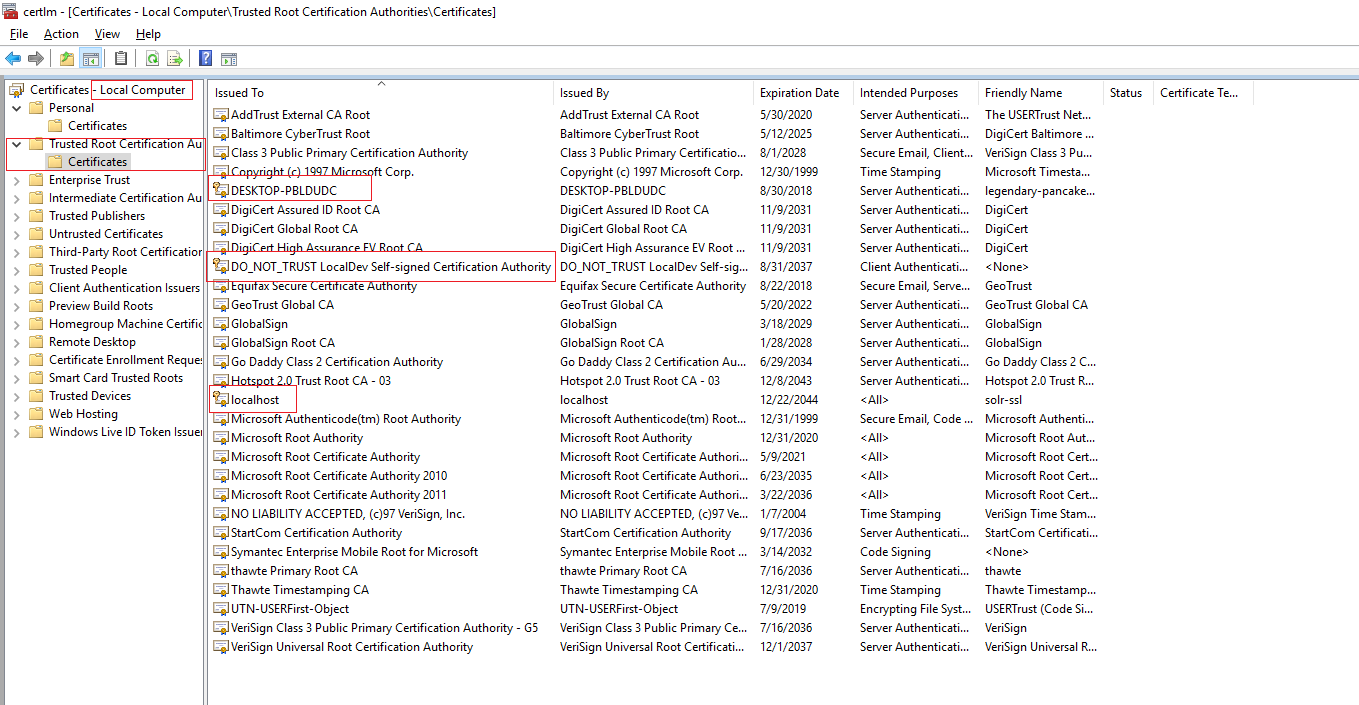The height and width of the screenshot is (705, 1359).
Task: Expand the Trusted Devices node
Action: click(16, 395)
